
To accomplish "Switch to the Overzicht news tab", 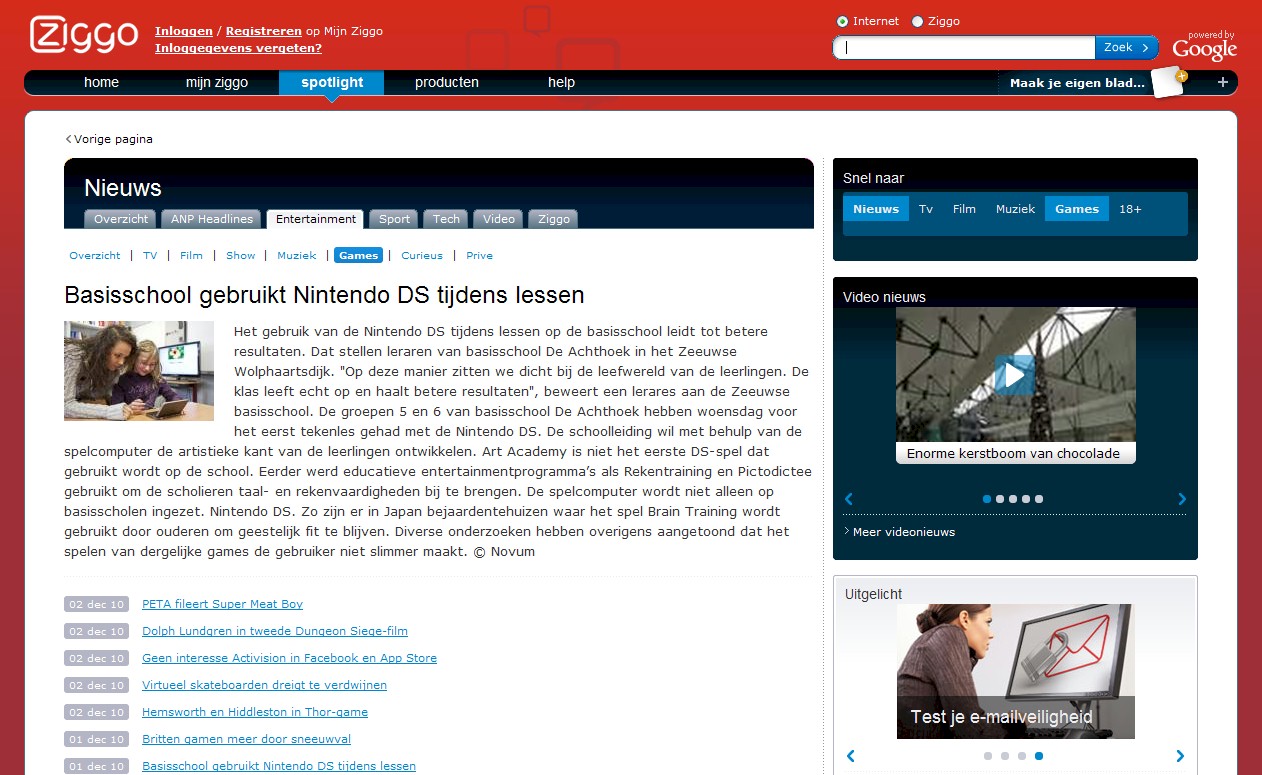I will point(121,219).
